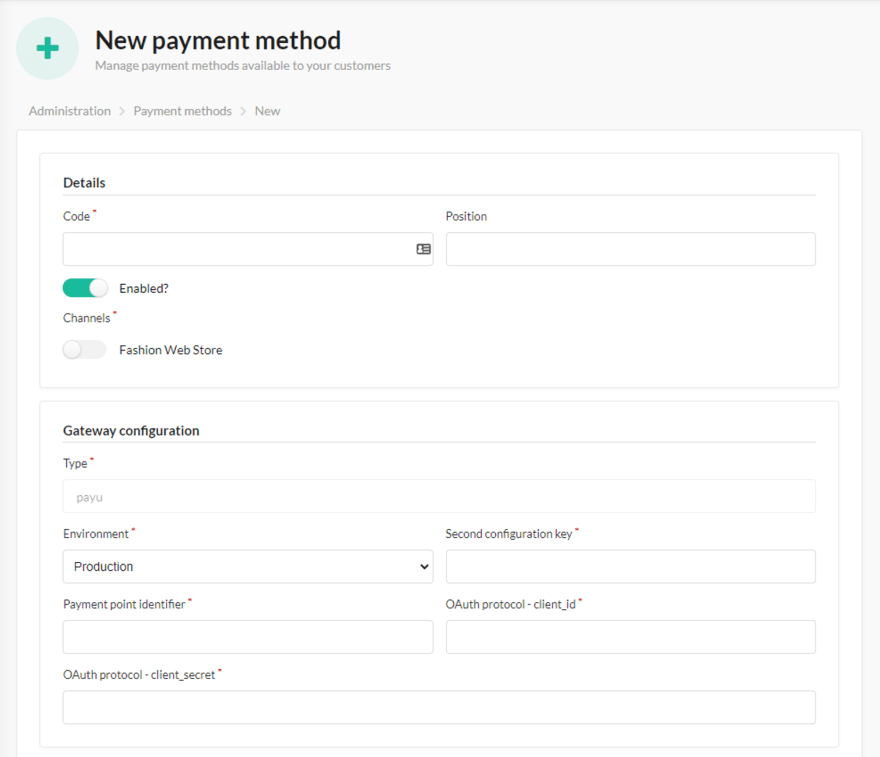The width and height of the screenshot is (880, 757).
Task: Focus the OAuth protocol client_id field
Action: point(630,637)
